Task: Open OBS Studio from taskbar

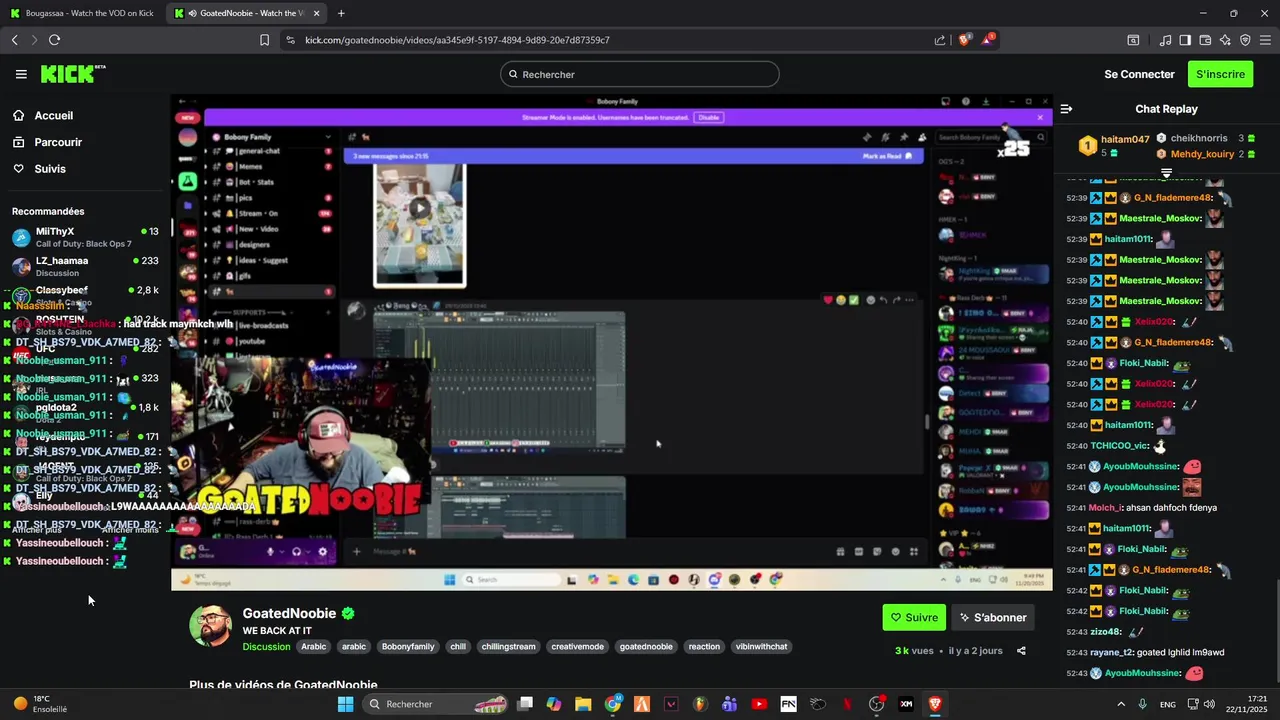Action: point(876,704)
